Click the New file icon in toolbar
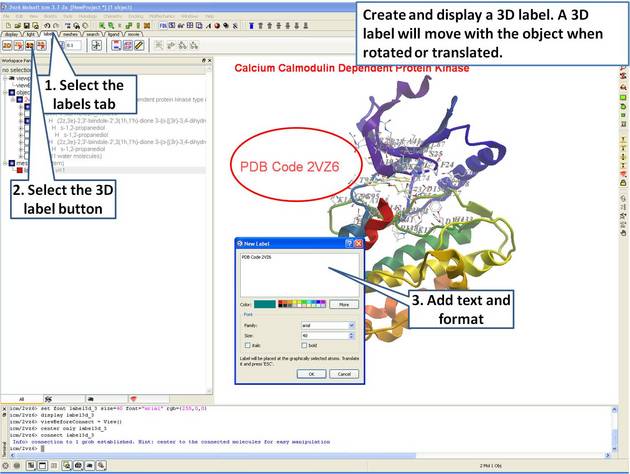 point(6,25)
